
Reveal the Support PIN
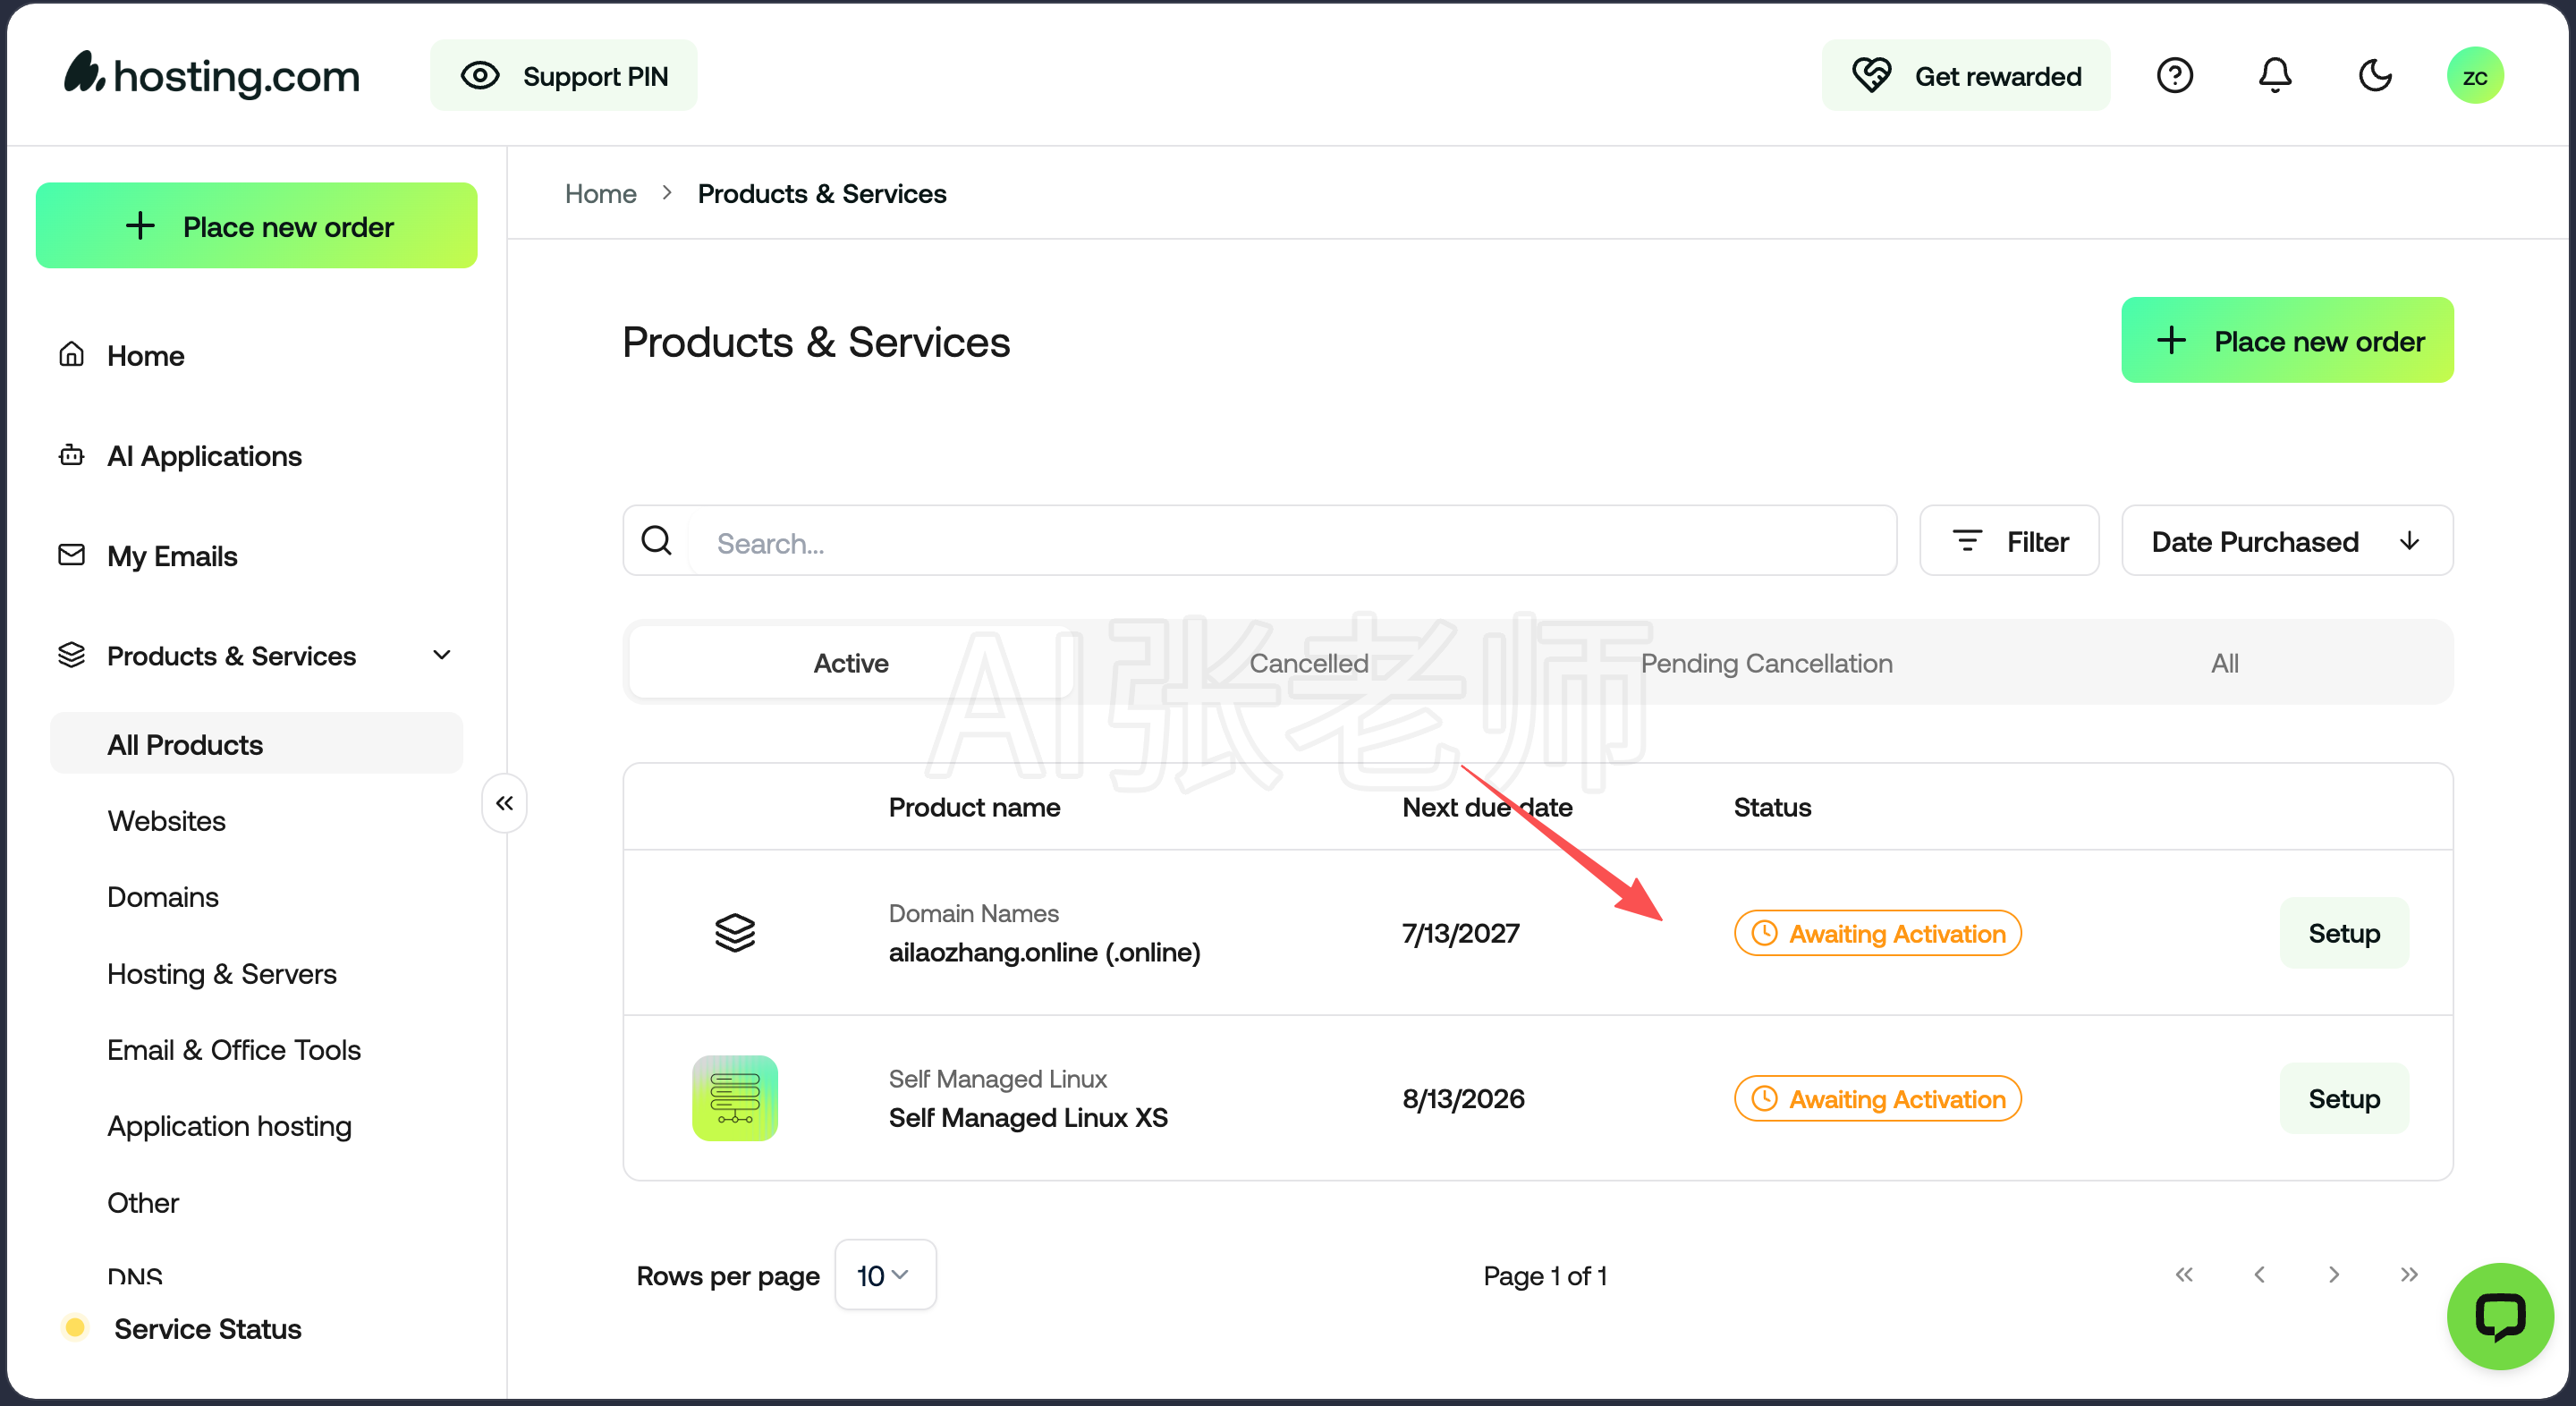coord(564,75)
